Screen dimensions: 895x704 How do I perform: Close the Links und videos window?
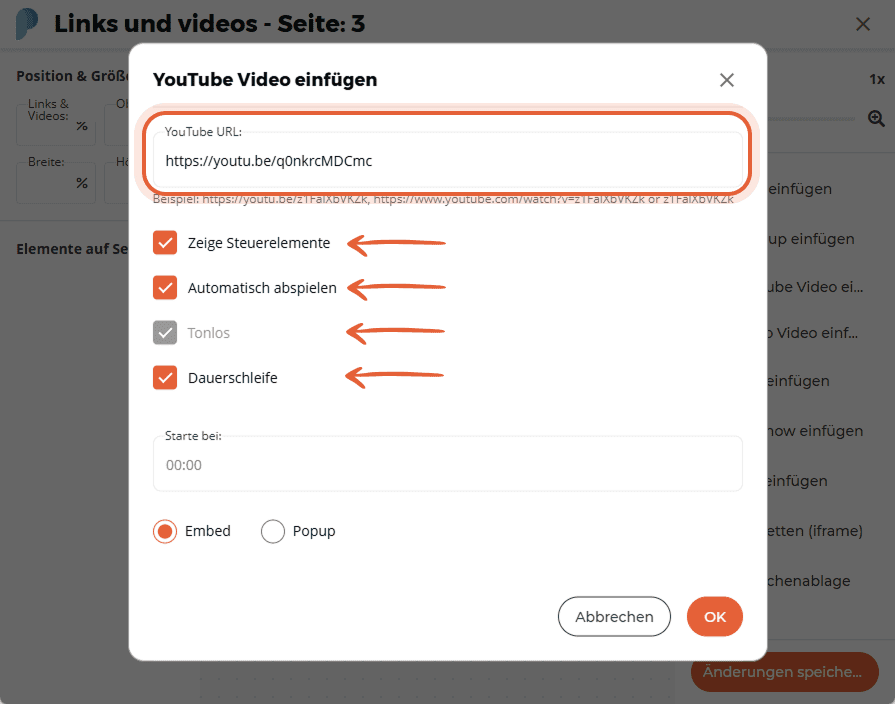point(862,24)
